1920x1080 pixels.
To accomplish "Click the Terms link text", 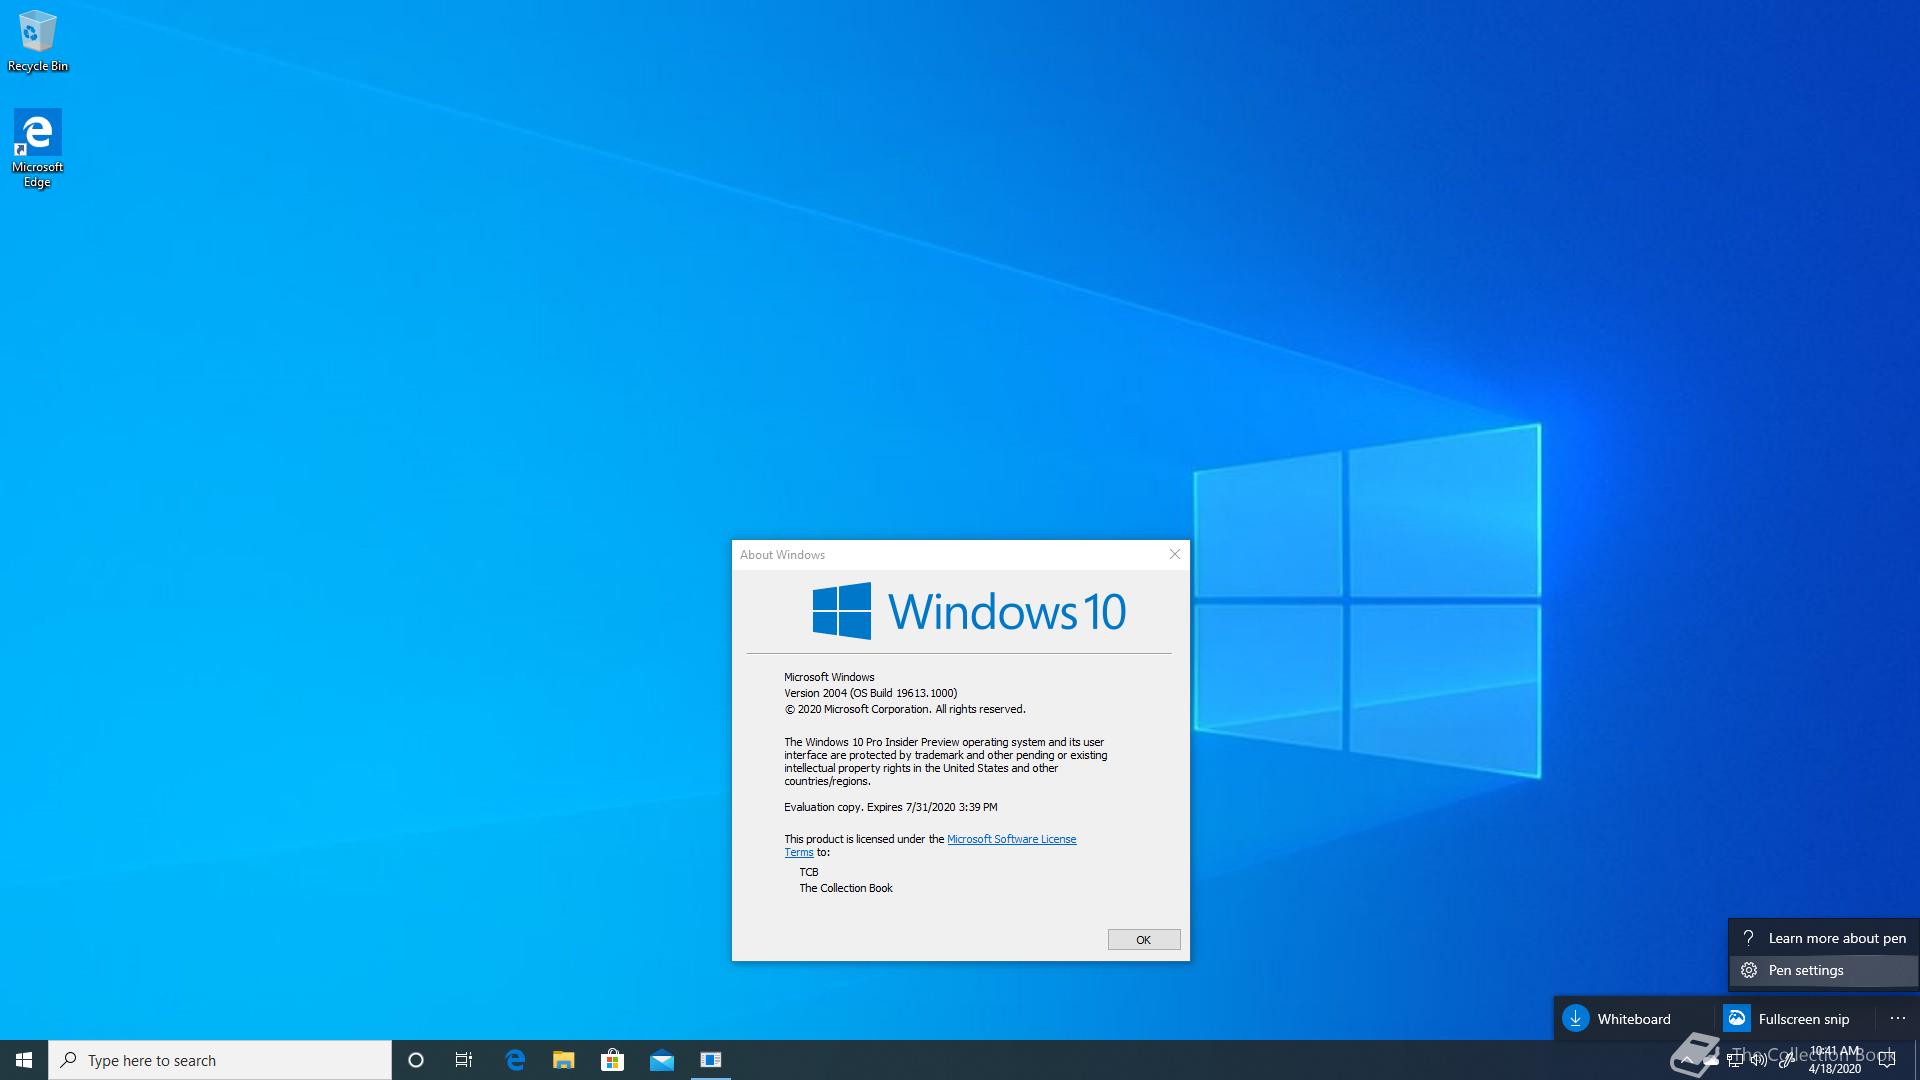I will click(798, 852).
